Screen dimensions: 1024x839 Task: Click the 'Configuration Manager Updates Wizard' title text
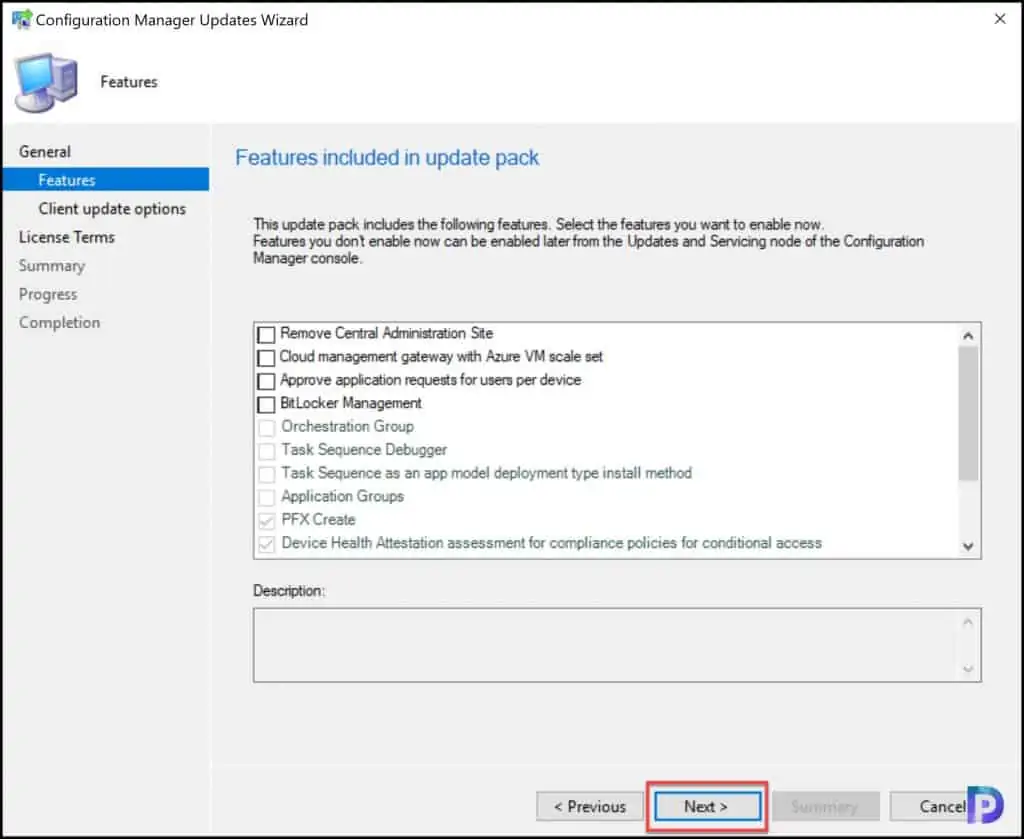(172, 20)
